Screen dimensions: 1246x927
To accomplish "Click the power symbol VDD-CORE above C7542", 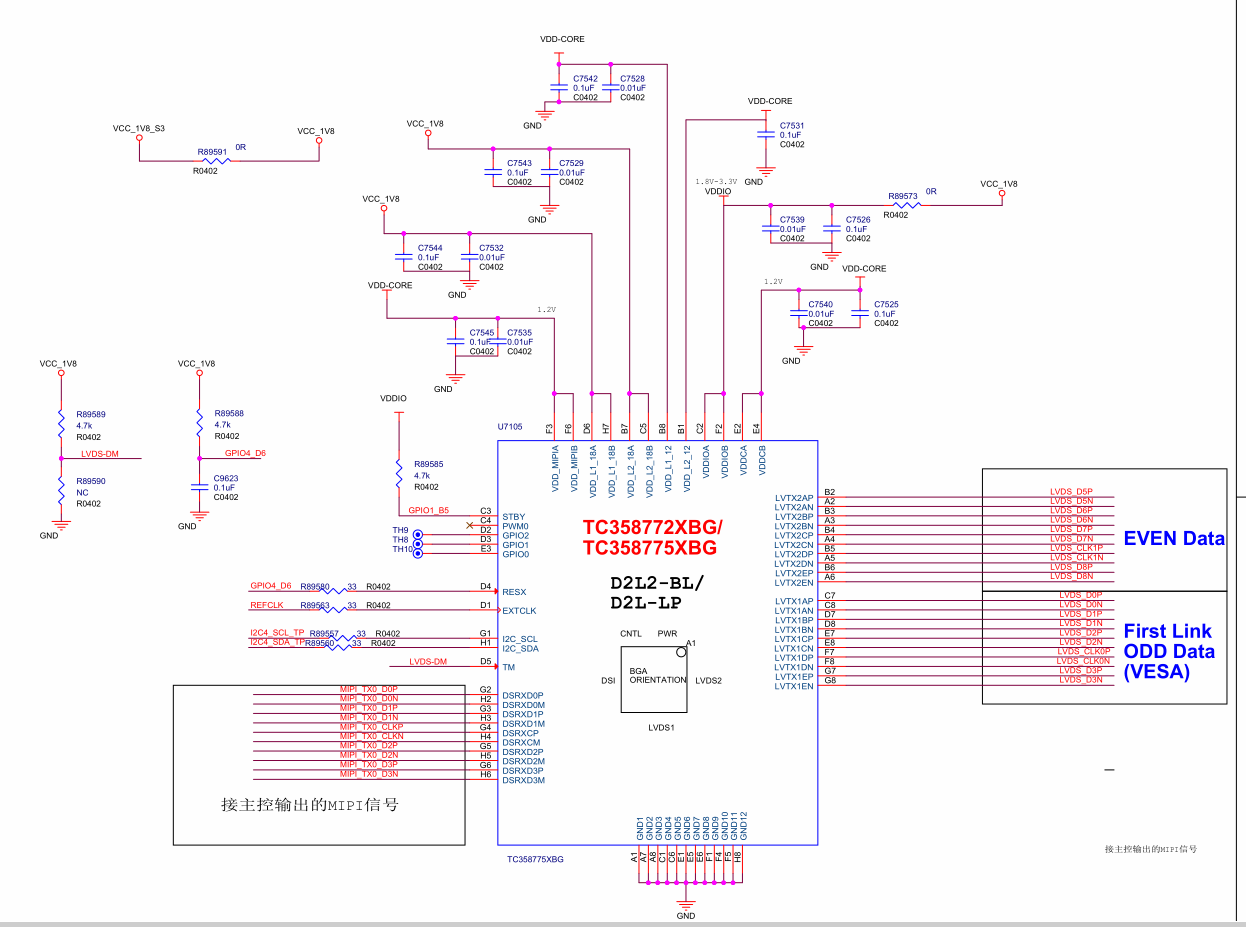I will [x=560, y=39].
